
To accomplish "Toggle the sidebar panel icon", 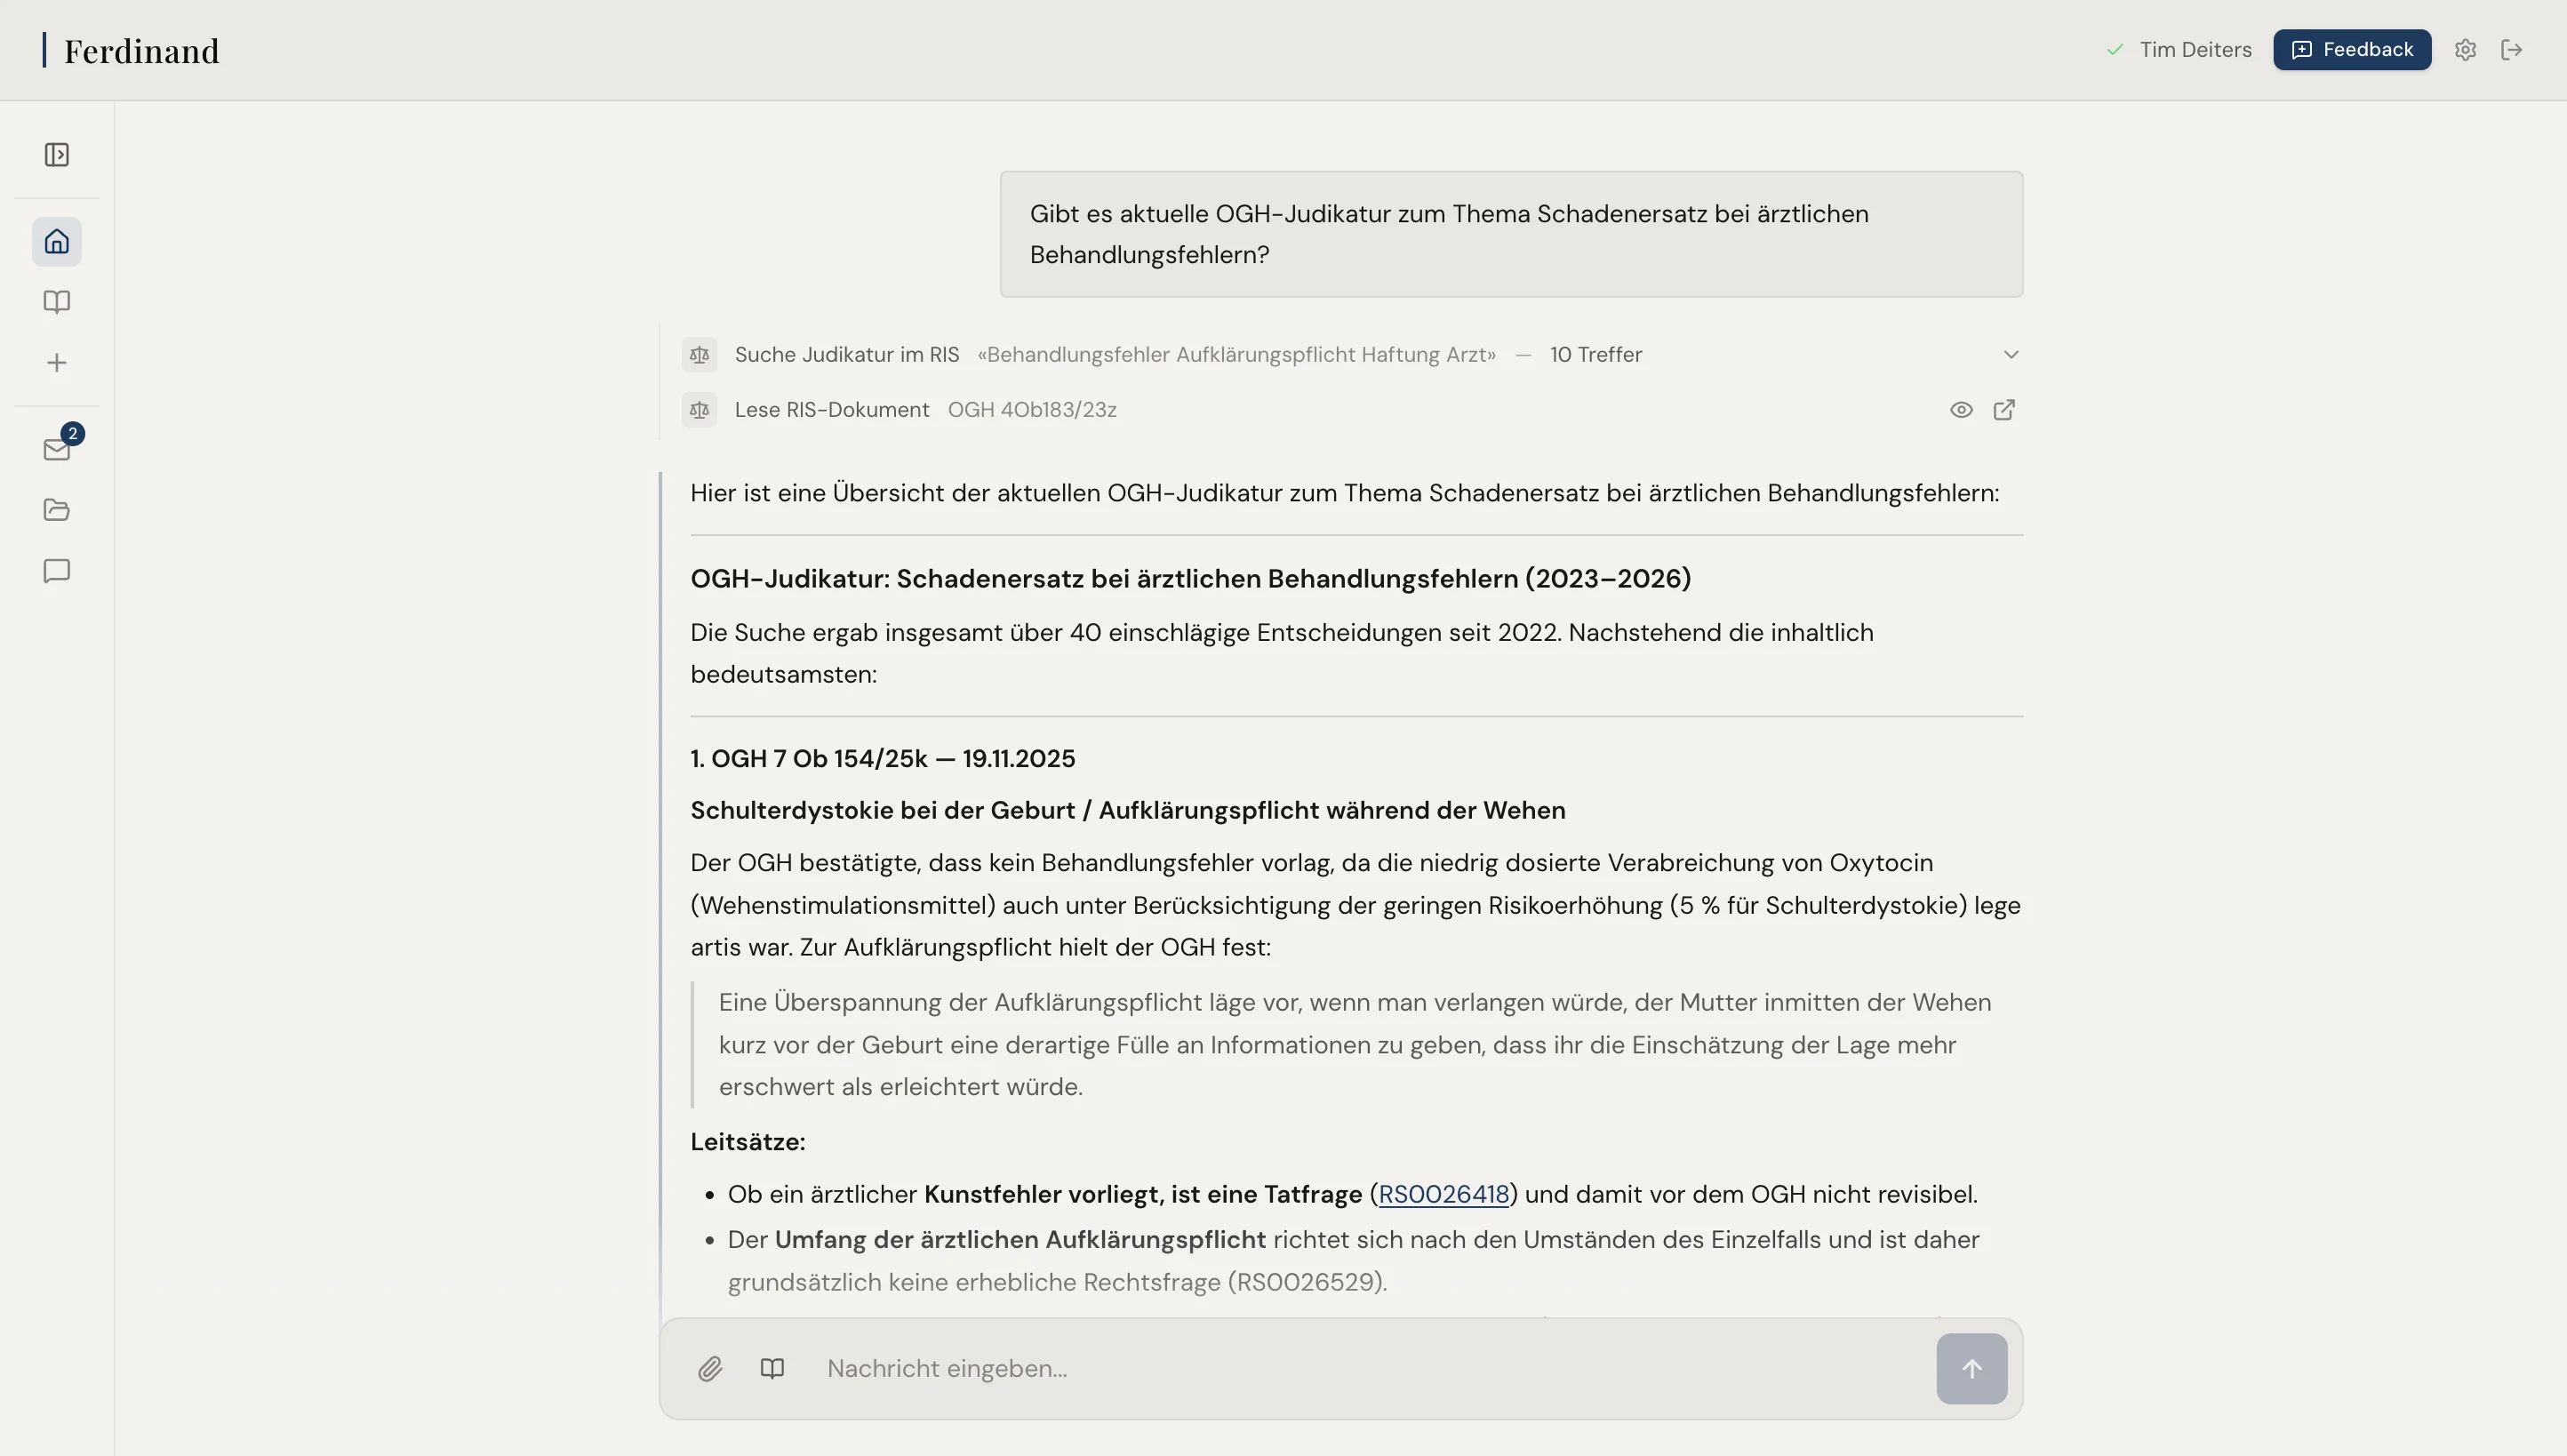I will [56, 155].
